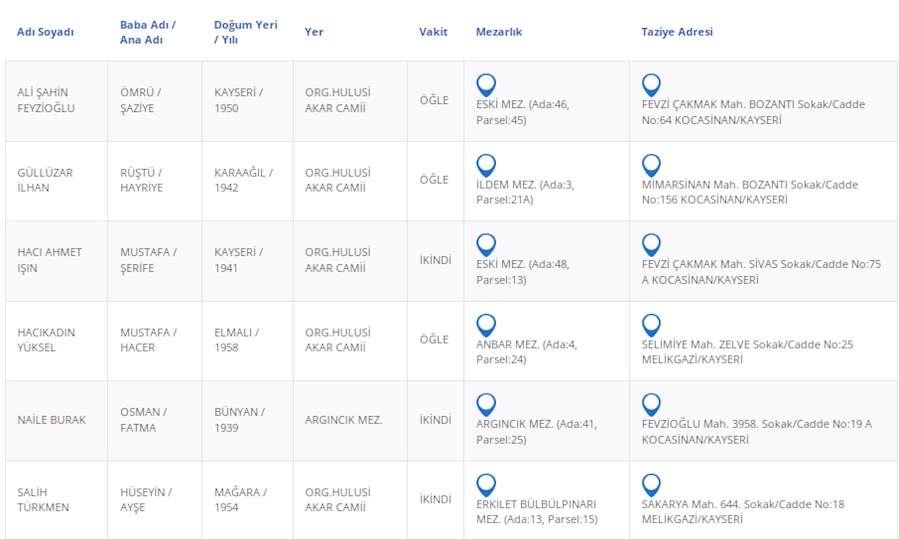Open map pin for Selimiye Zelve address
Screen dimensions: 899x539
tap(651, 325)
